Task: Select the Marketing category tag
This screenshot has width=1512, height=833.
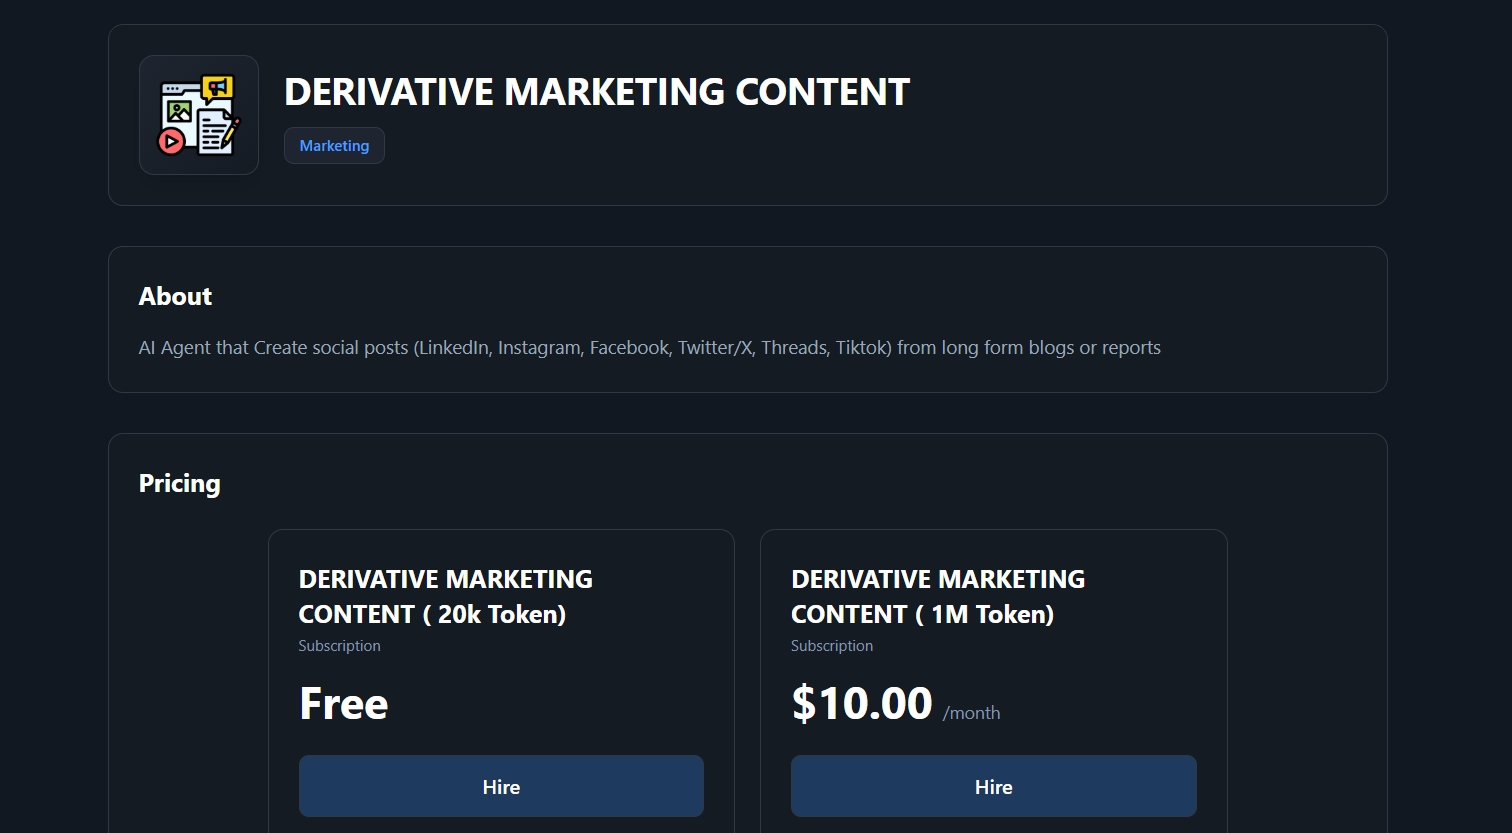Action: pos(334,146)
